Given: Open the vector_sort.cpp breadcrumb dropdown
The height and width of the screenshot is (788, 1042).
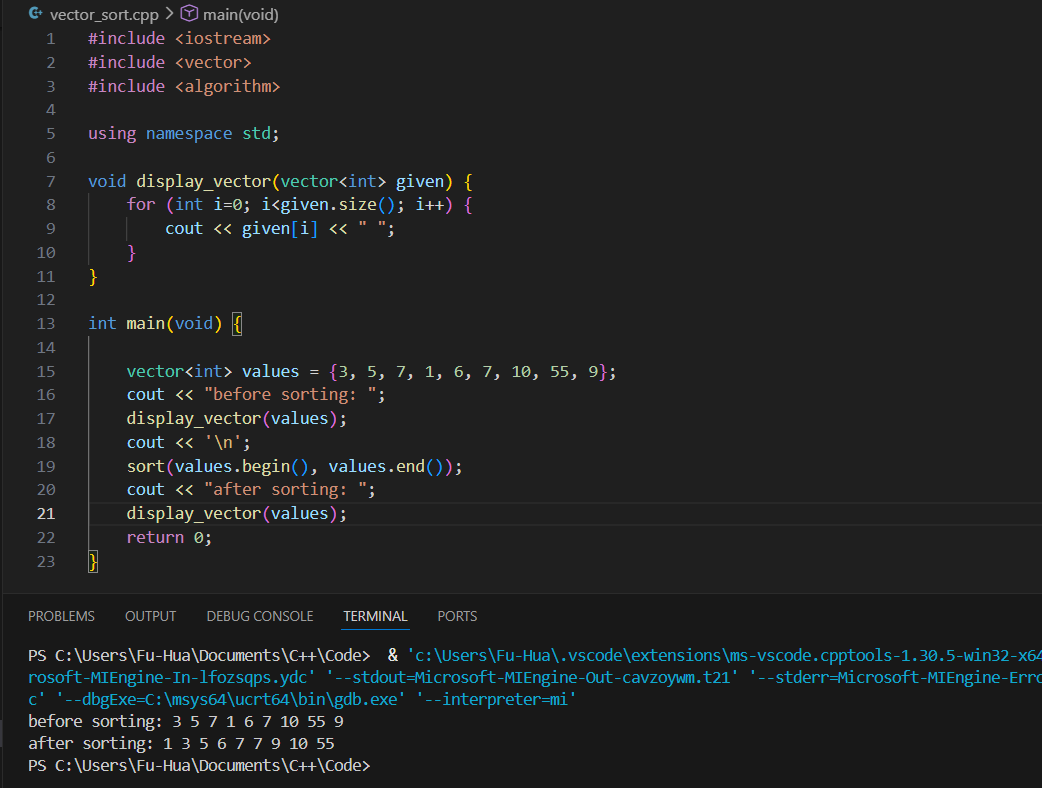Looking at the screenshot, I should click(x=103, y=14).
